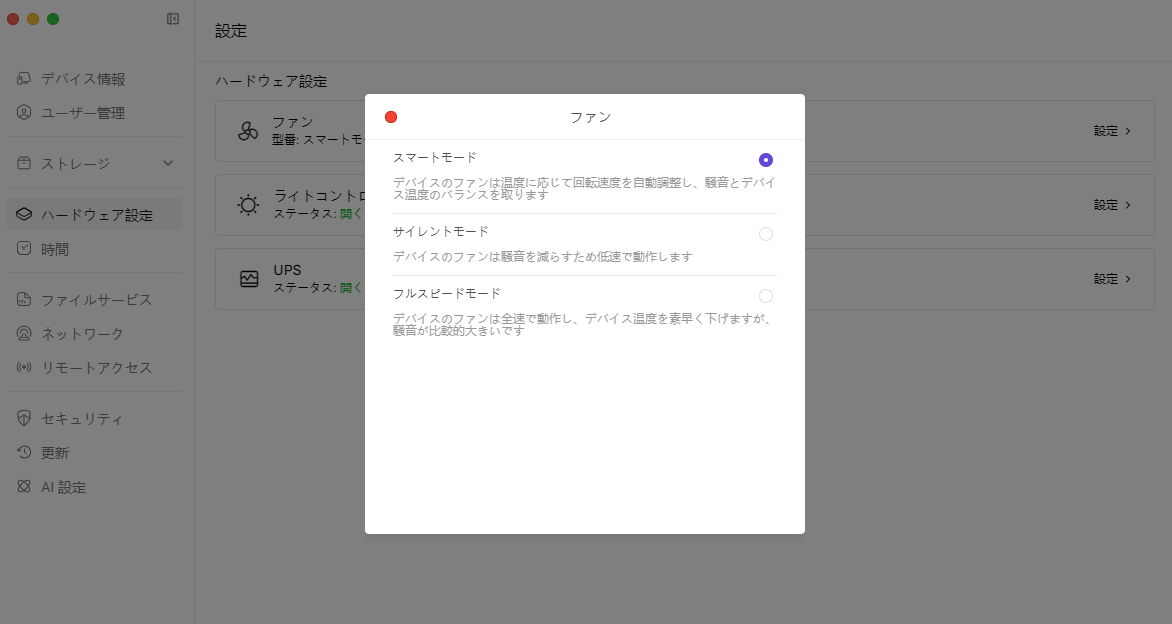Image resolution: width=1172 pixels, height=624 pixels.
Task: Open the ファイルサービス menu item
Action: click(96, 299)
